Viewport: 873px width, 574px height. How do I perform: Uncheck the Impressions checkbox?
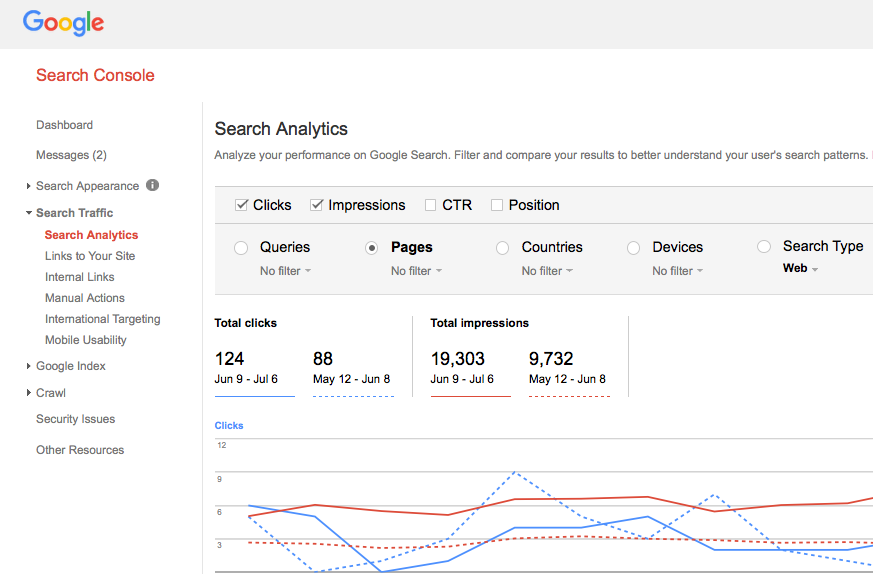click(316, 205)
